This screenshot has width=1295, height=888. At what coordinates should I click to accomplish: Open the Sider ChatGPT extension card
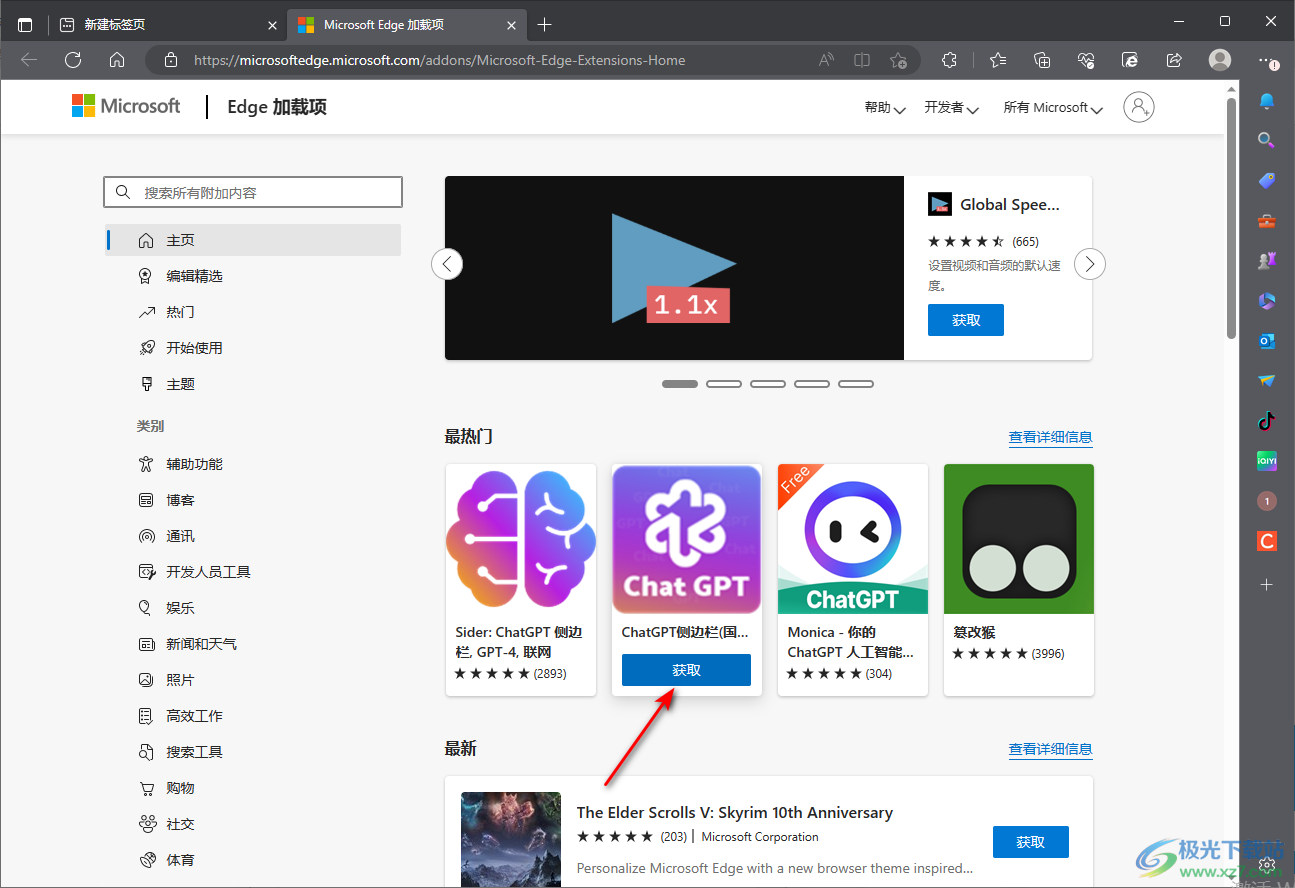[521, 579]
